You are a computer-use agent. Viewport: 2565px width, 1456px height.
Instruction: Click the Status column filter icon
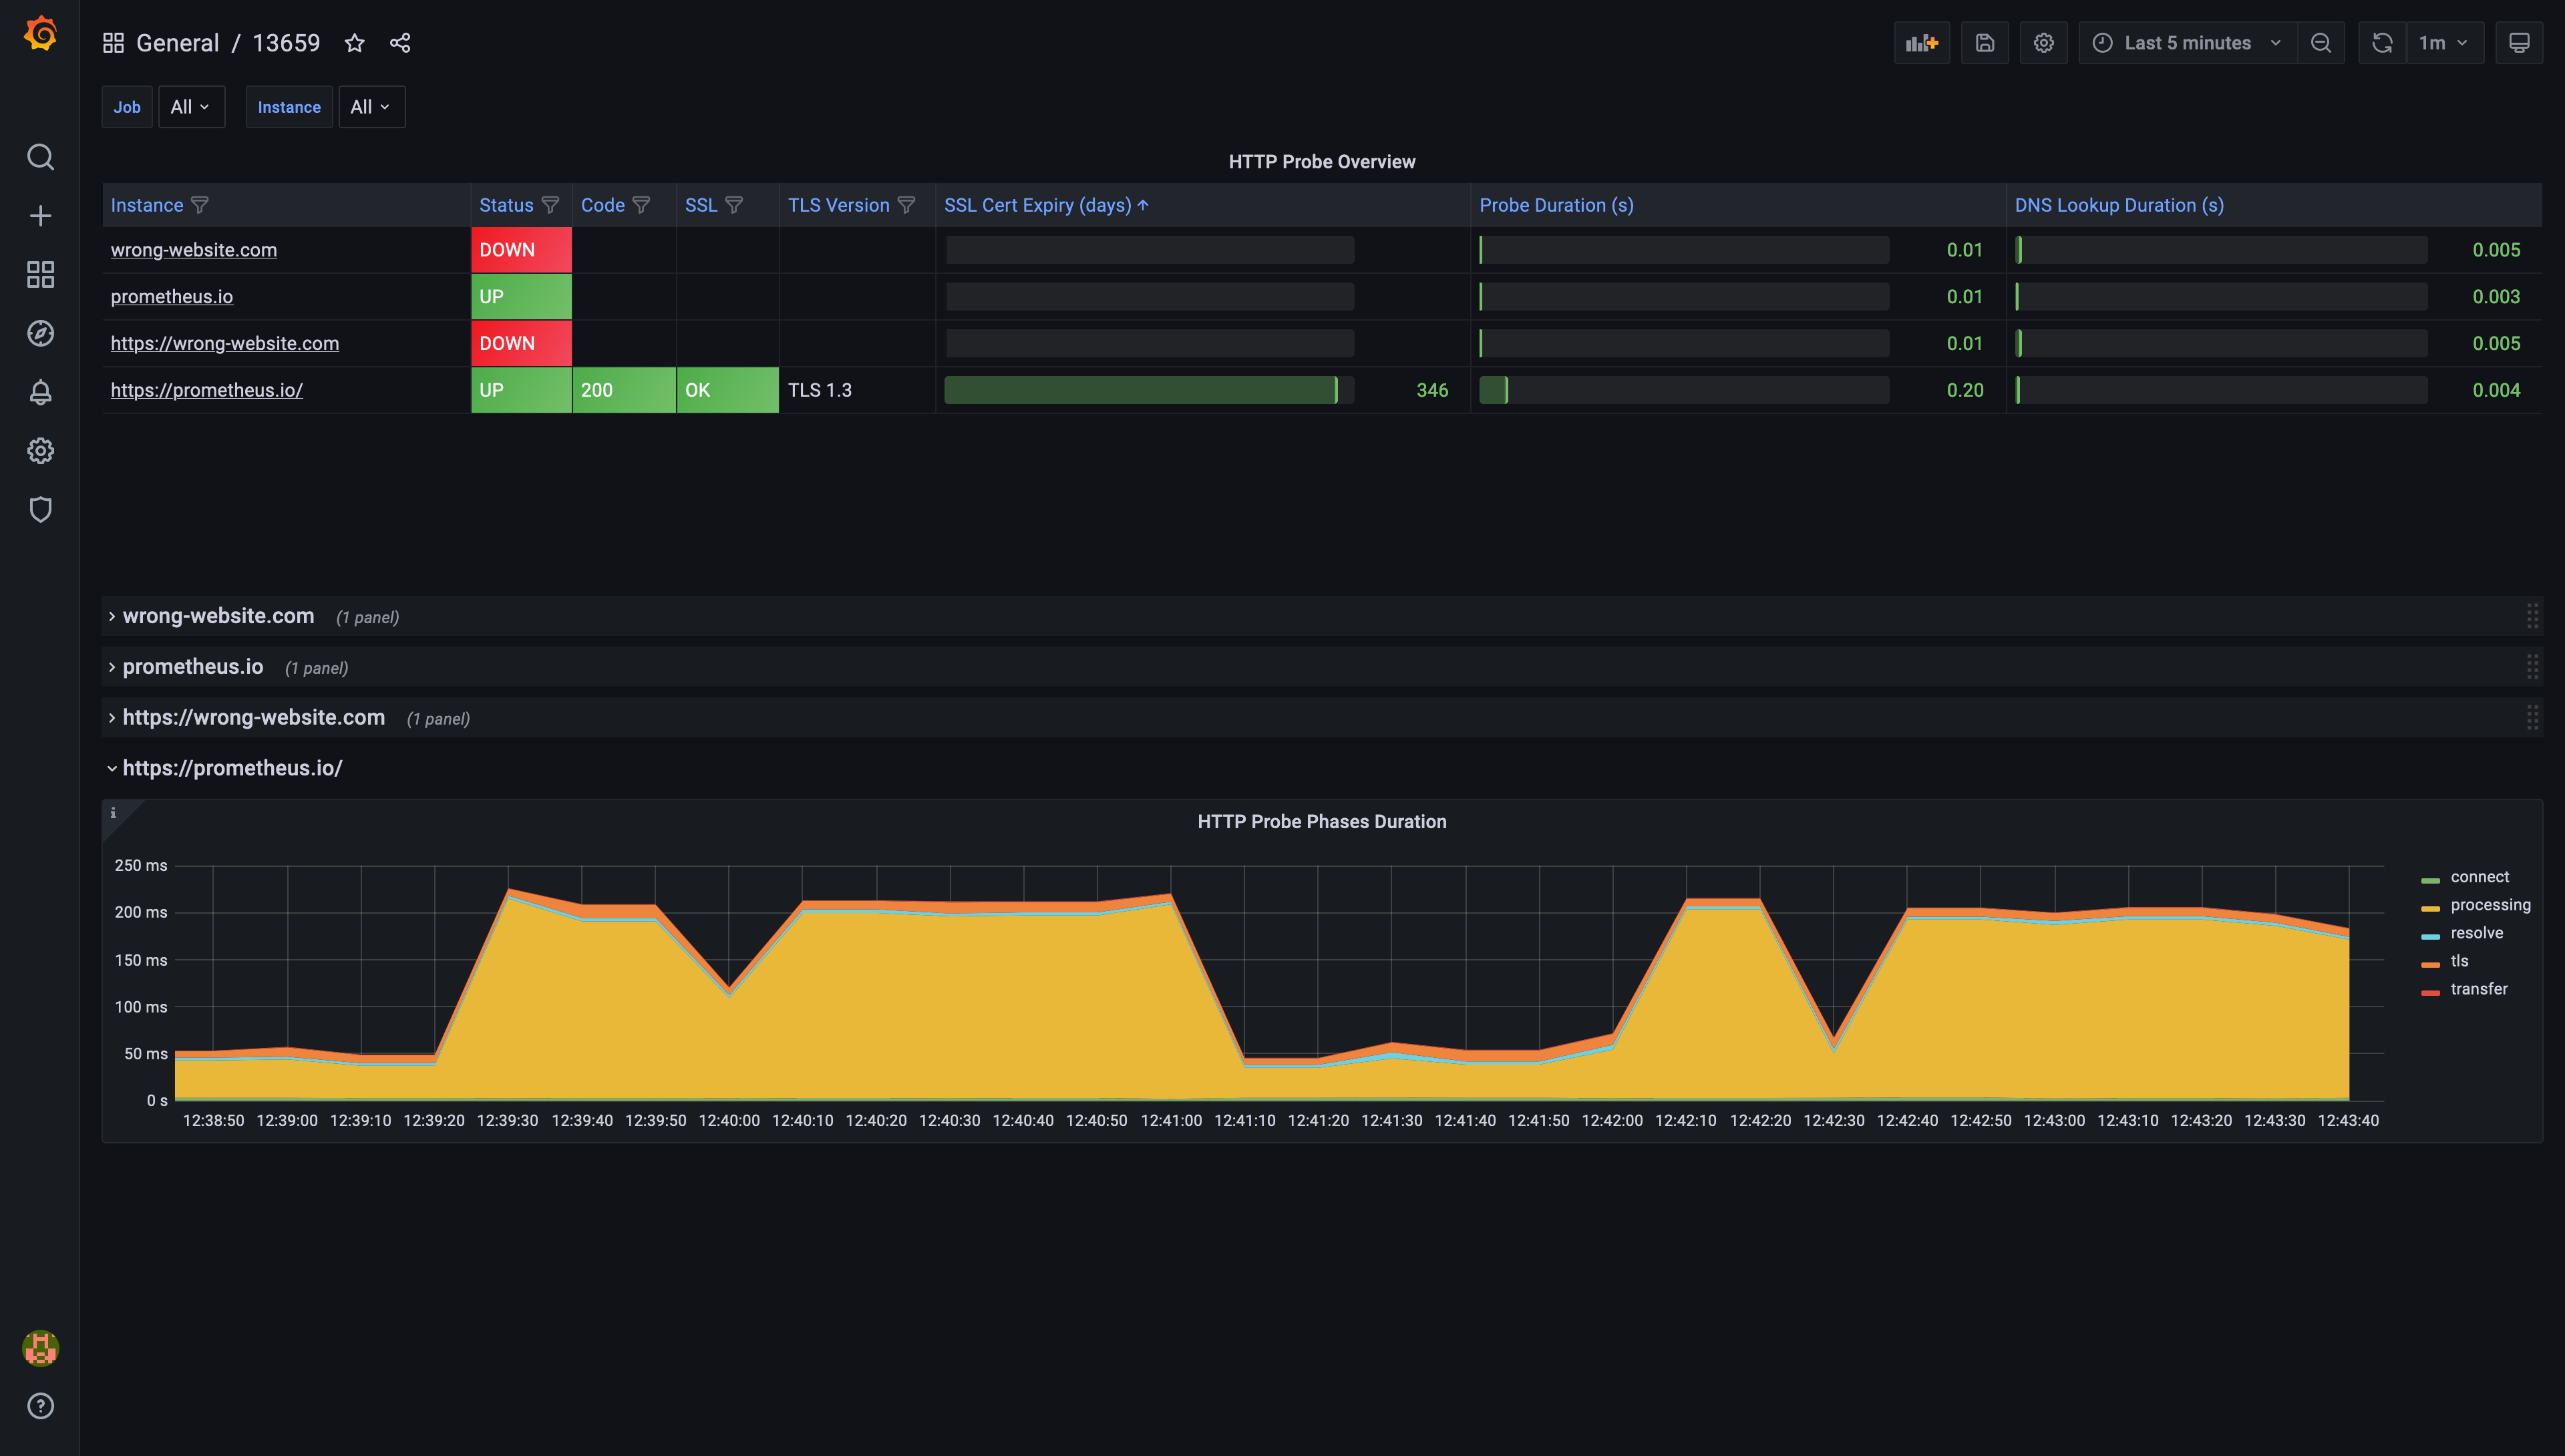coord(550,205)
